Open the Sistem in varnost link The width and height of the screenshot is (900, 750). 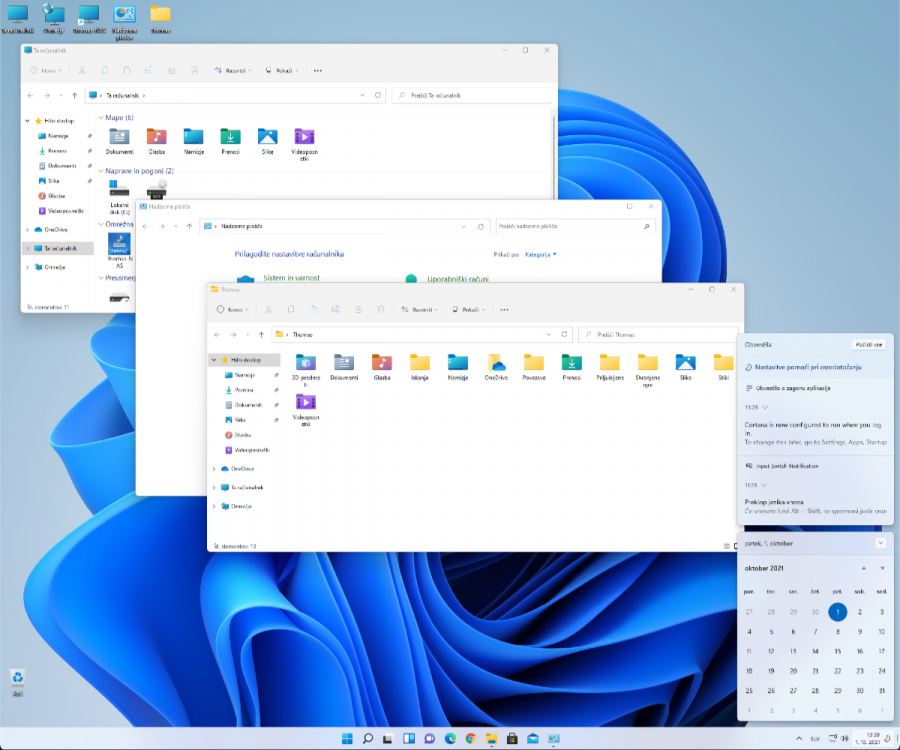290,279
